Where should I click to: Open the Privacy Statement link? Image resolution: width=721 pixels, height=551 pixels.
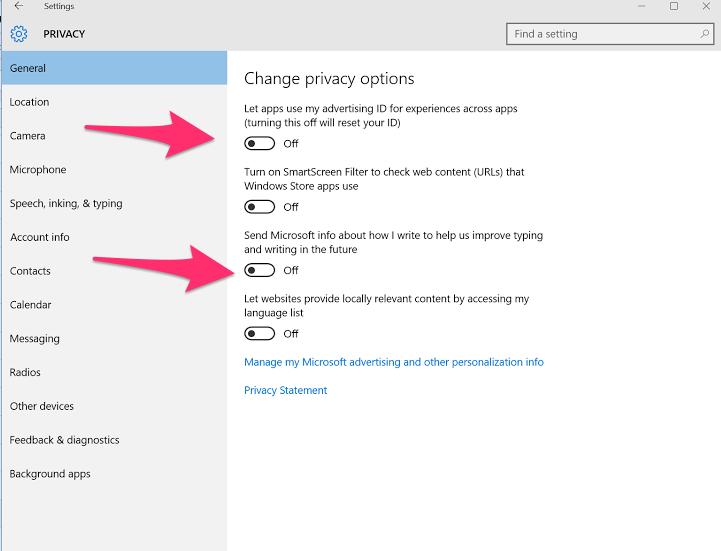coord(285,390)
